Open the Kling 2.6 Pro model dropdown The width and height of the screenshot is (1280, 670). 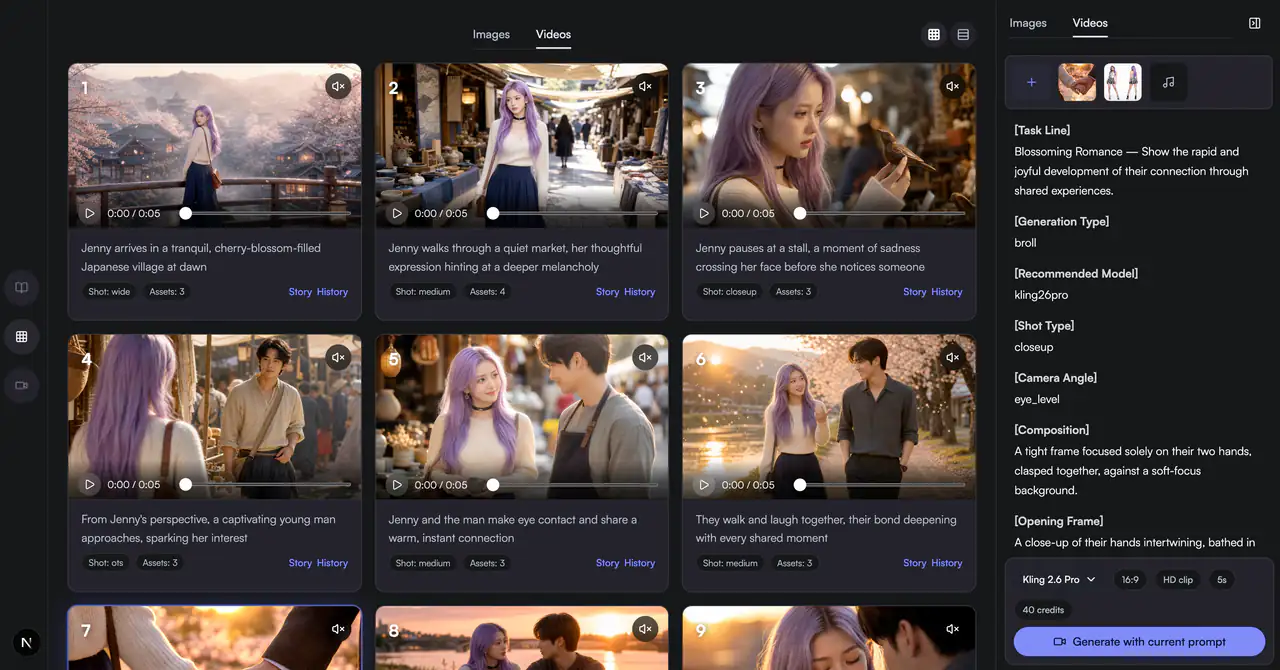click(1059, 580)
